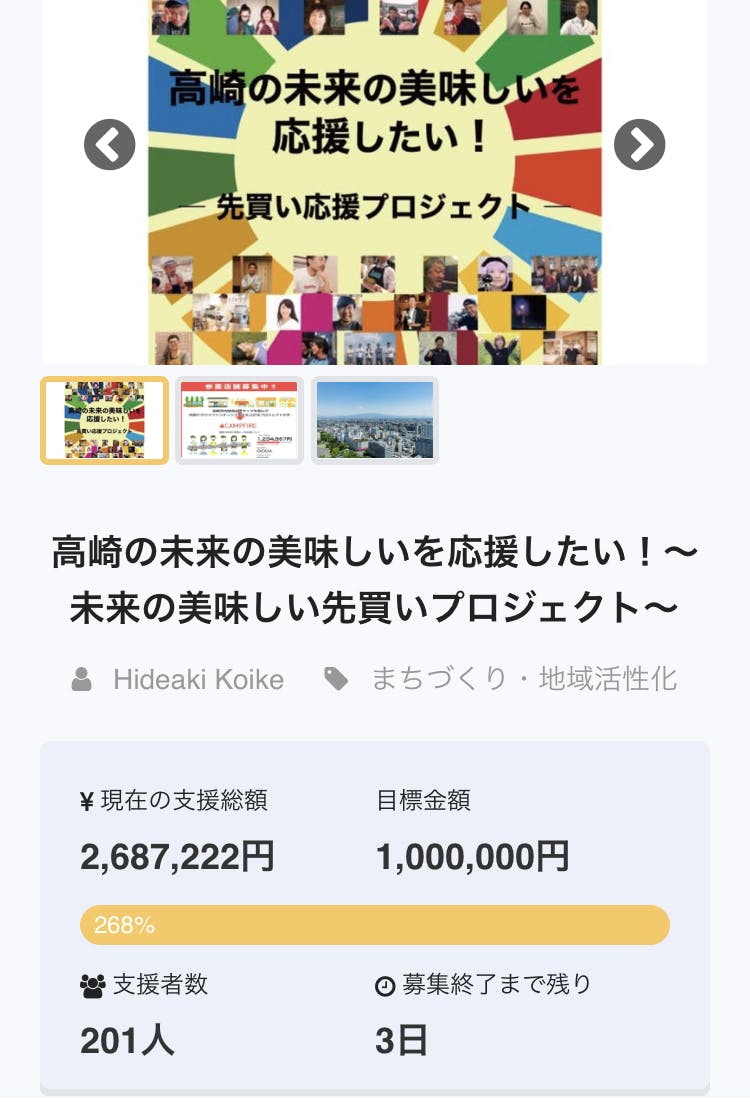The image size is (750, 1106).
Task: Open the main carousel poster image
Action: [x=374, y=180]
